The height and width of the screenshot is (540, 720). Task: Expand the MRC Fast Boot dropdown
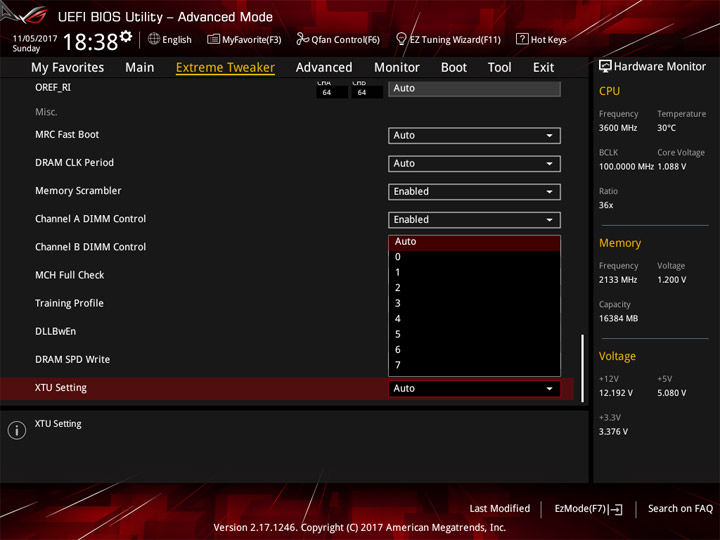click(474, 135)
